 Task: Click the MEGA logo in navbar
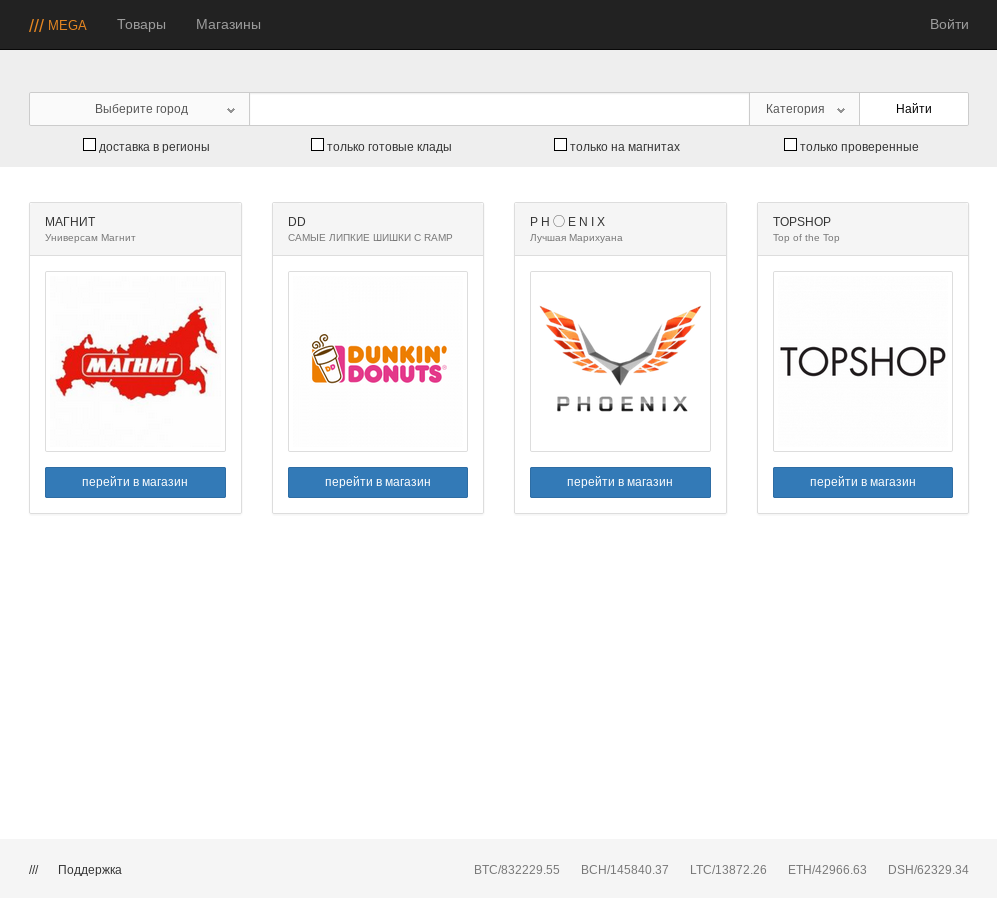(x=58, y=25)
